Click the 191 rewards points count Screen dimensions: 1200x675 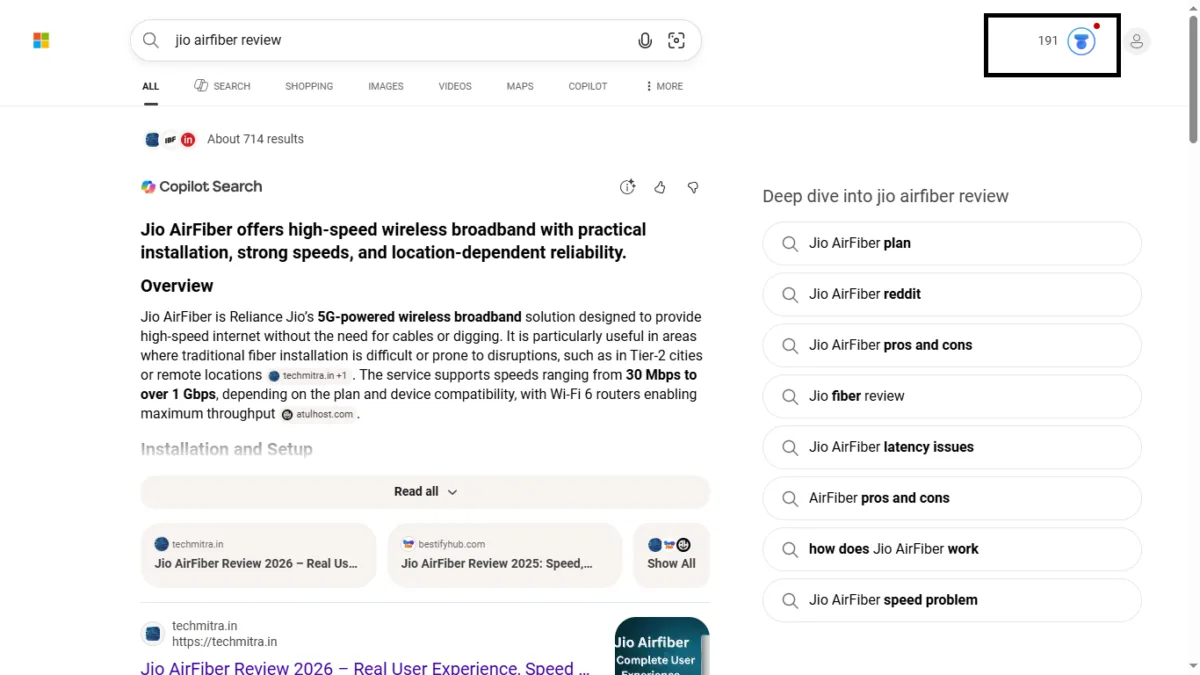point(1047,41)
